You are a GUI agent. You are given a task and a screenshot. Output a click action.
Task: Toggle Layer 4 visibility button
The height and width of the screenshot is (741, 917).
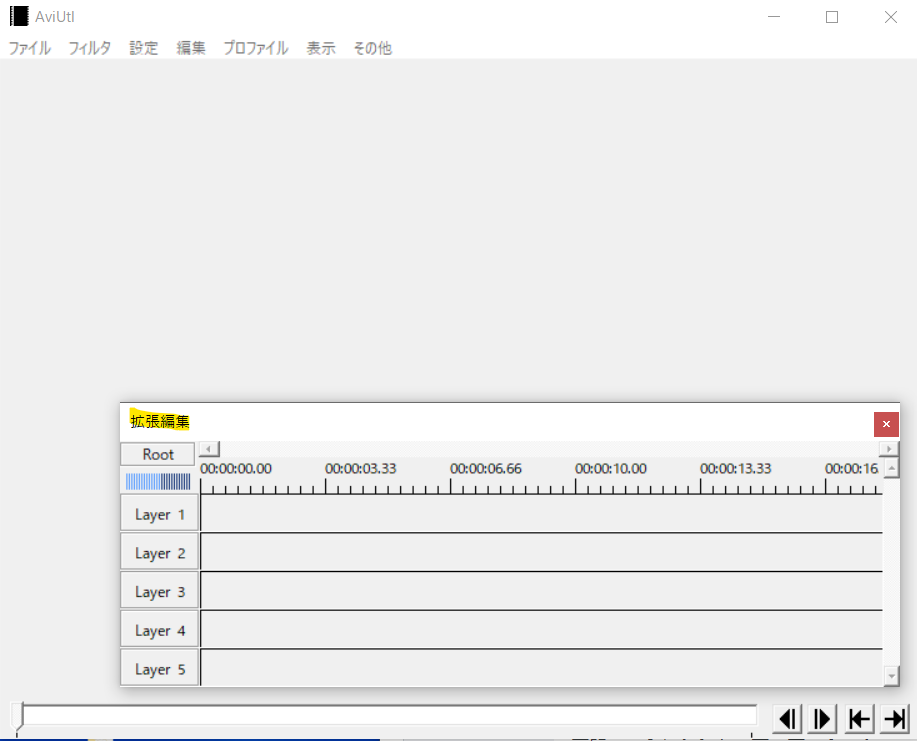tap(160, 629)
